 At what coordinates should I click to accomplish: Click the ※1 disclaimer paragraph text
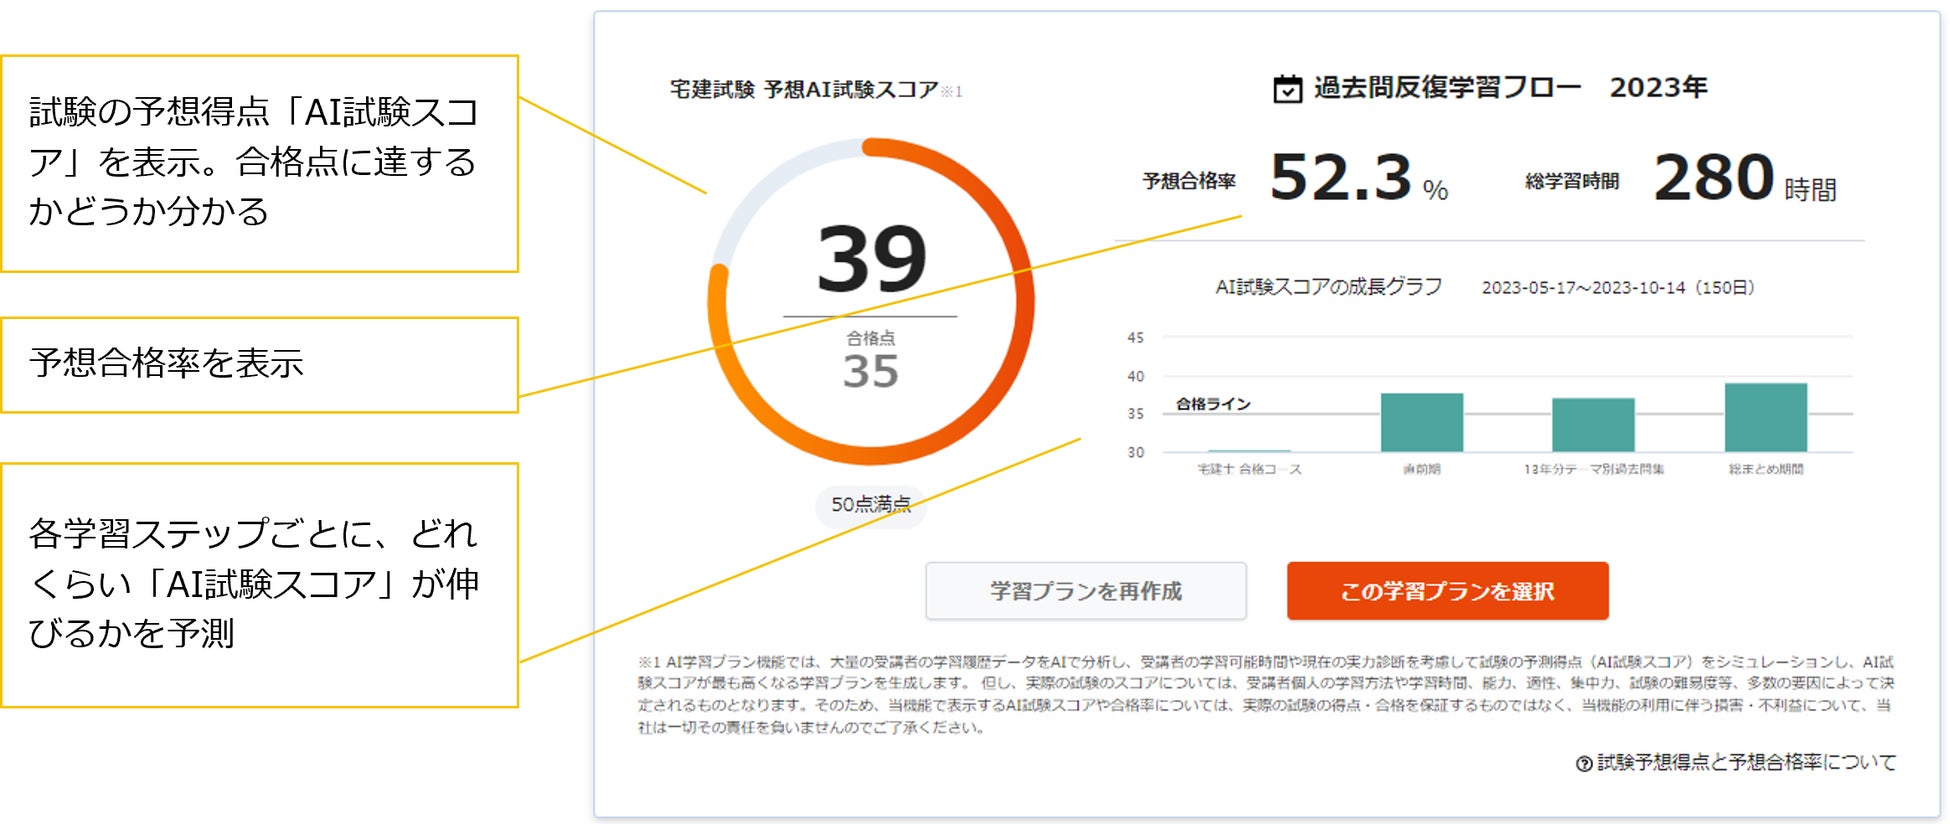tap(1266, 694)
